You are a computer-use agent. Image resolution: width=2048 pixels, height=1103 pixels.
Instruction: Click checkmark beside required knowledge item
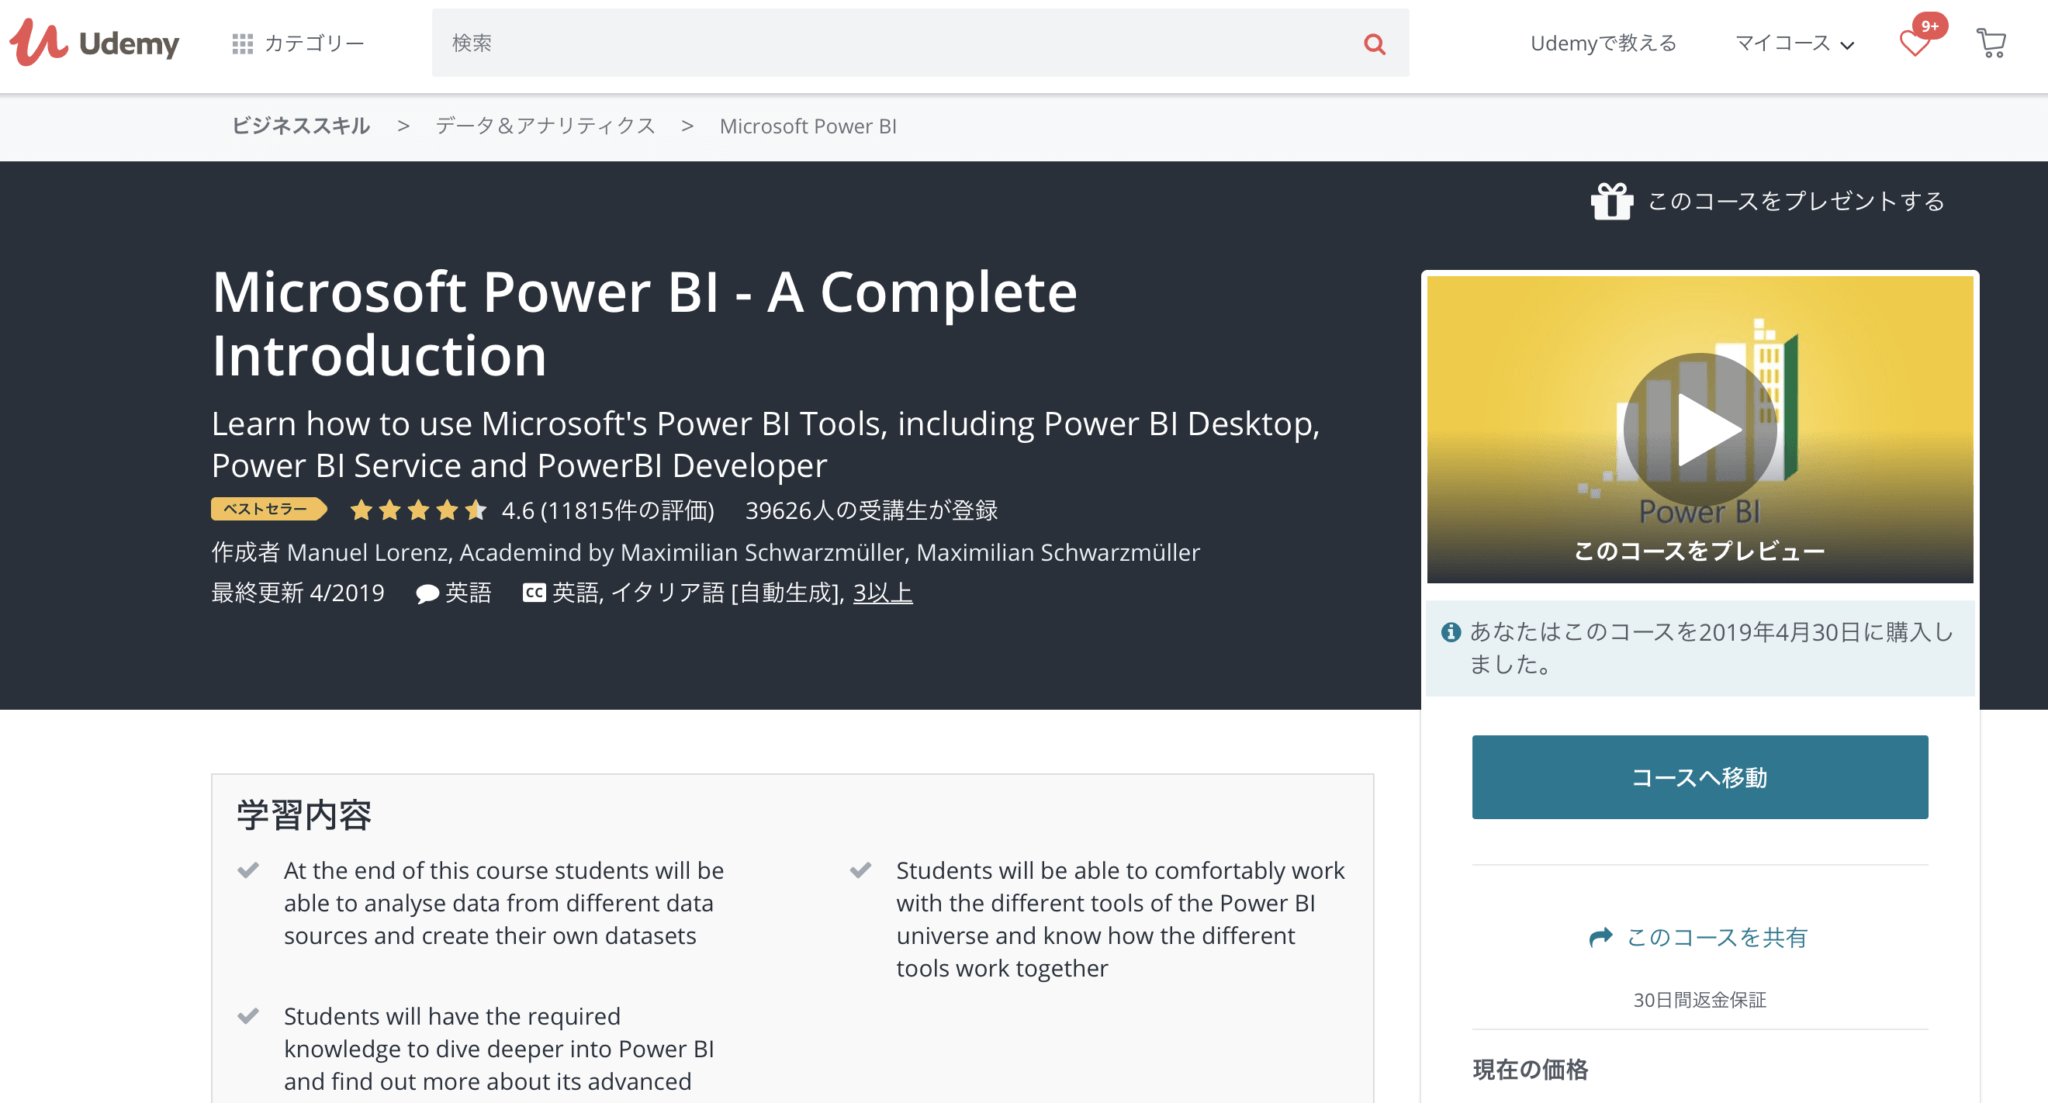pos(248,1016)
